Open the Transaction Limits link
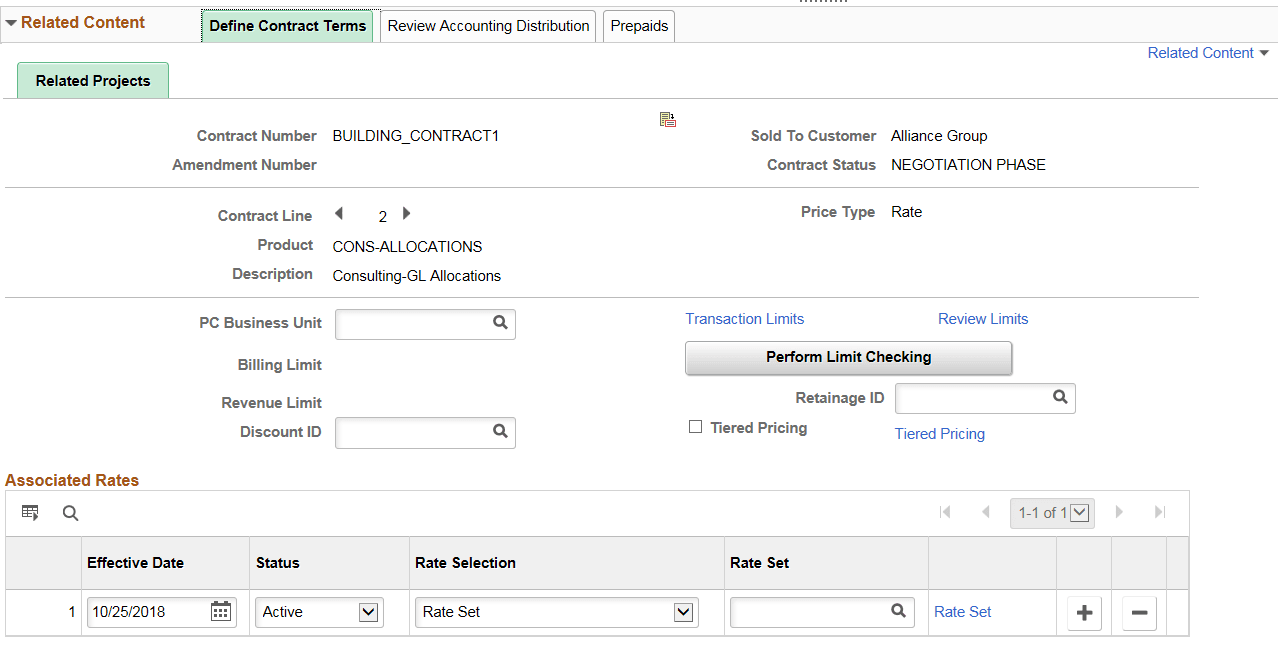 tap(744, 318)
